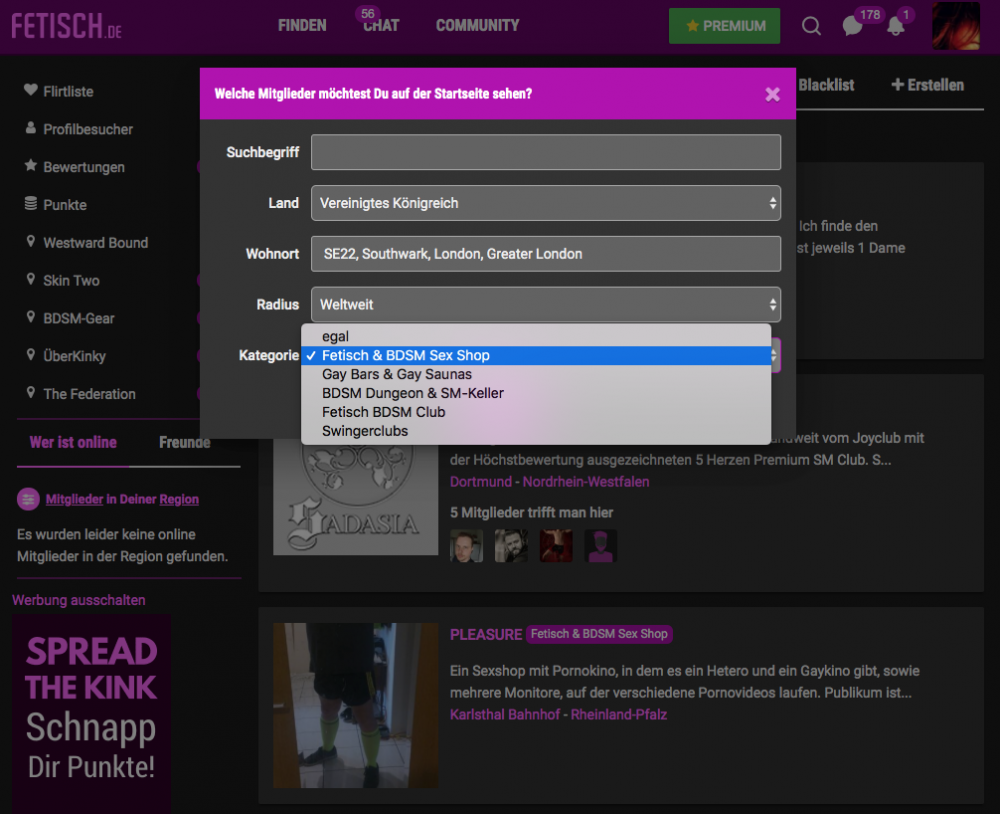Open the Radius dropdown set to Weltweit
The image size is (1000, 814).
pyautogui.click(x=546, y=305)
